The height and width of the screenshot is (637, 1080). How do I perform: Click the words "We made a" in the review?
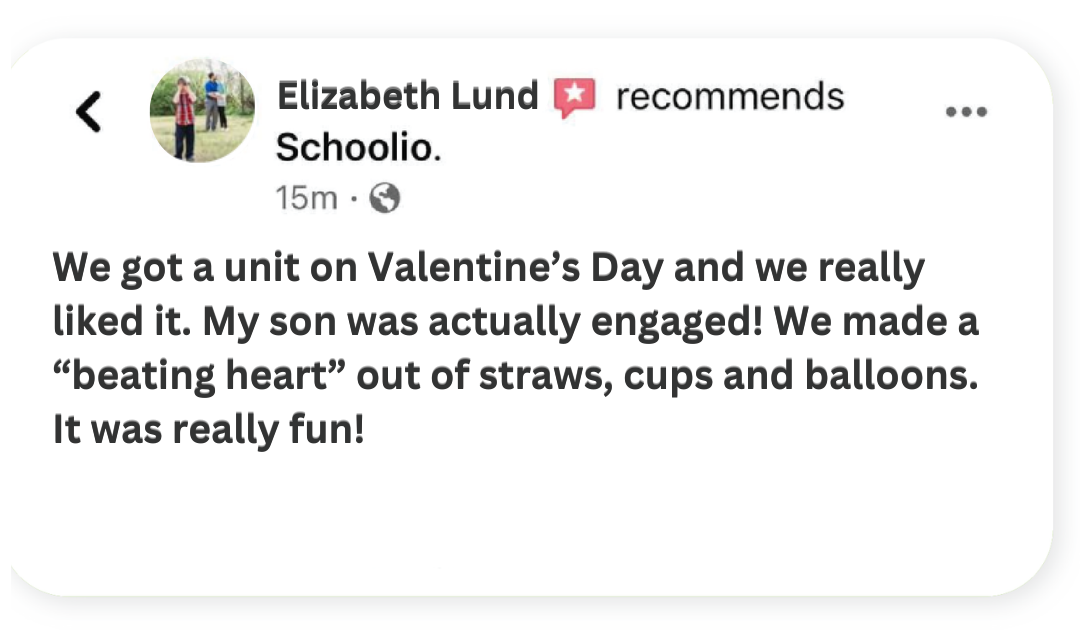878,323
